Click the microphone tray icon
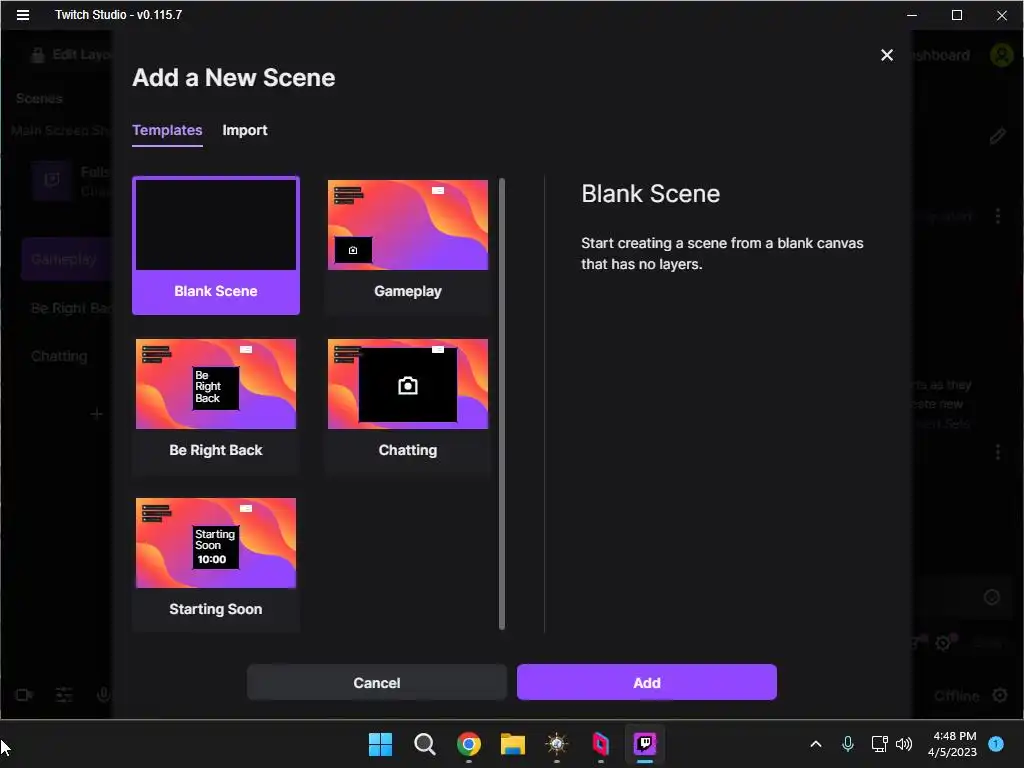This screenshot has height=768, width=1024. (x=847, y=744)
